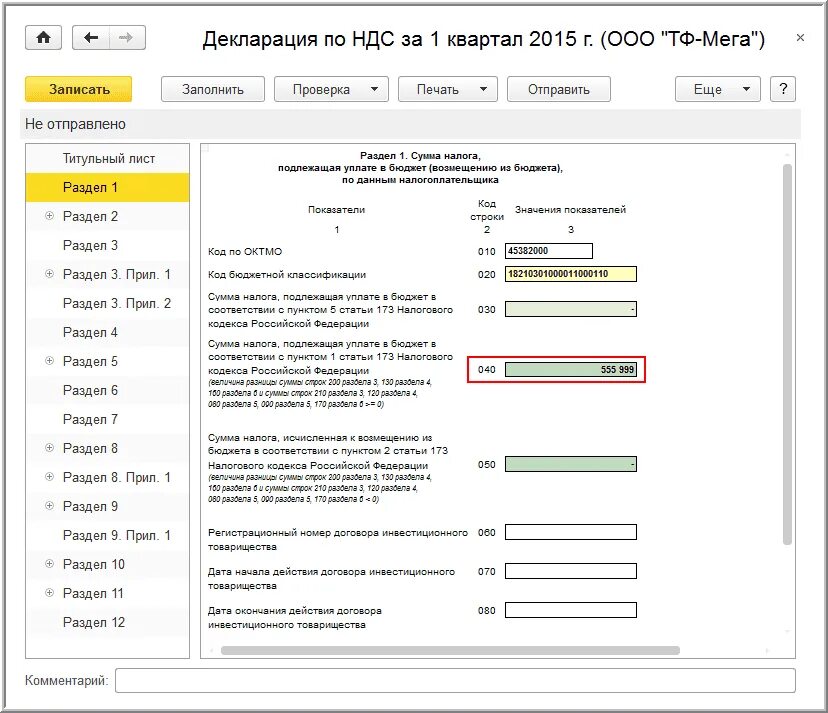The height and width of the screenshot is (713, 828).
Task: Expand the Раздел 2 node
Action: (49, 215)
